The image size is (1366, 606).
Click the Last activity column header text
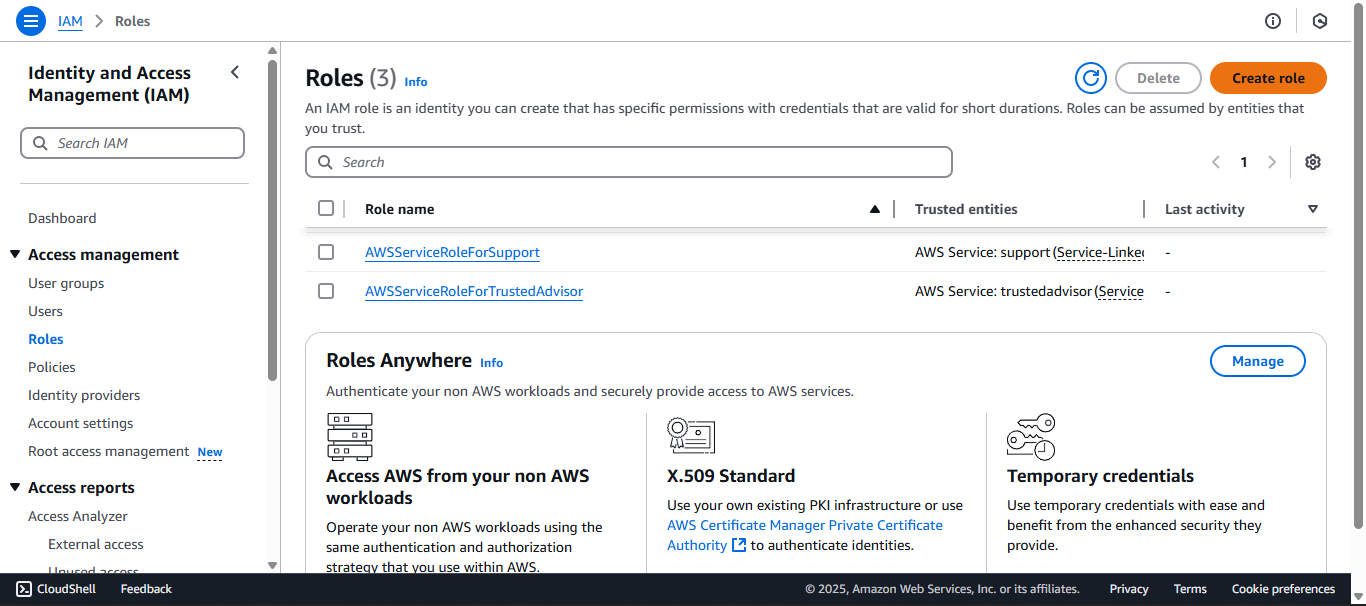(1205, 209)
